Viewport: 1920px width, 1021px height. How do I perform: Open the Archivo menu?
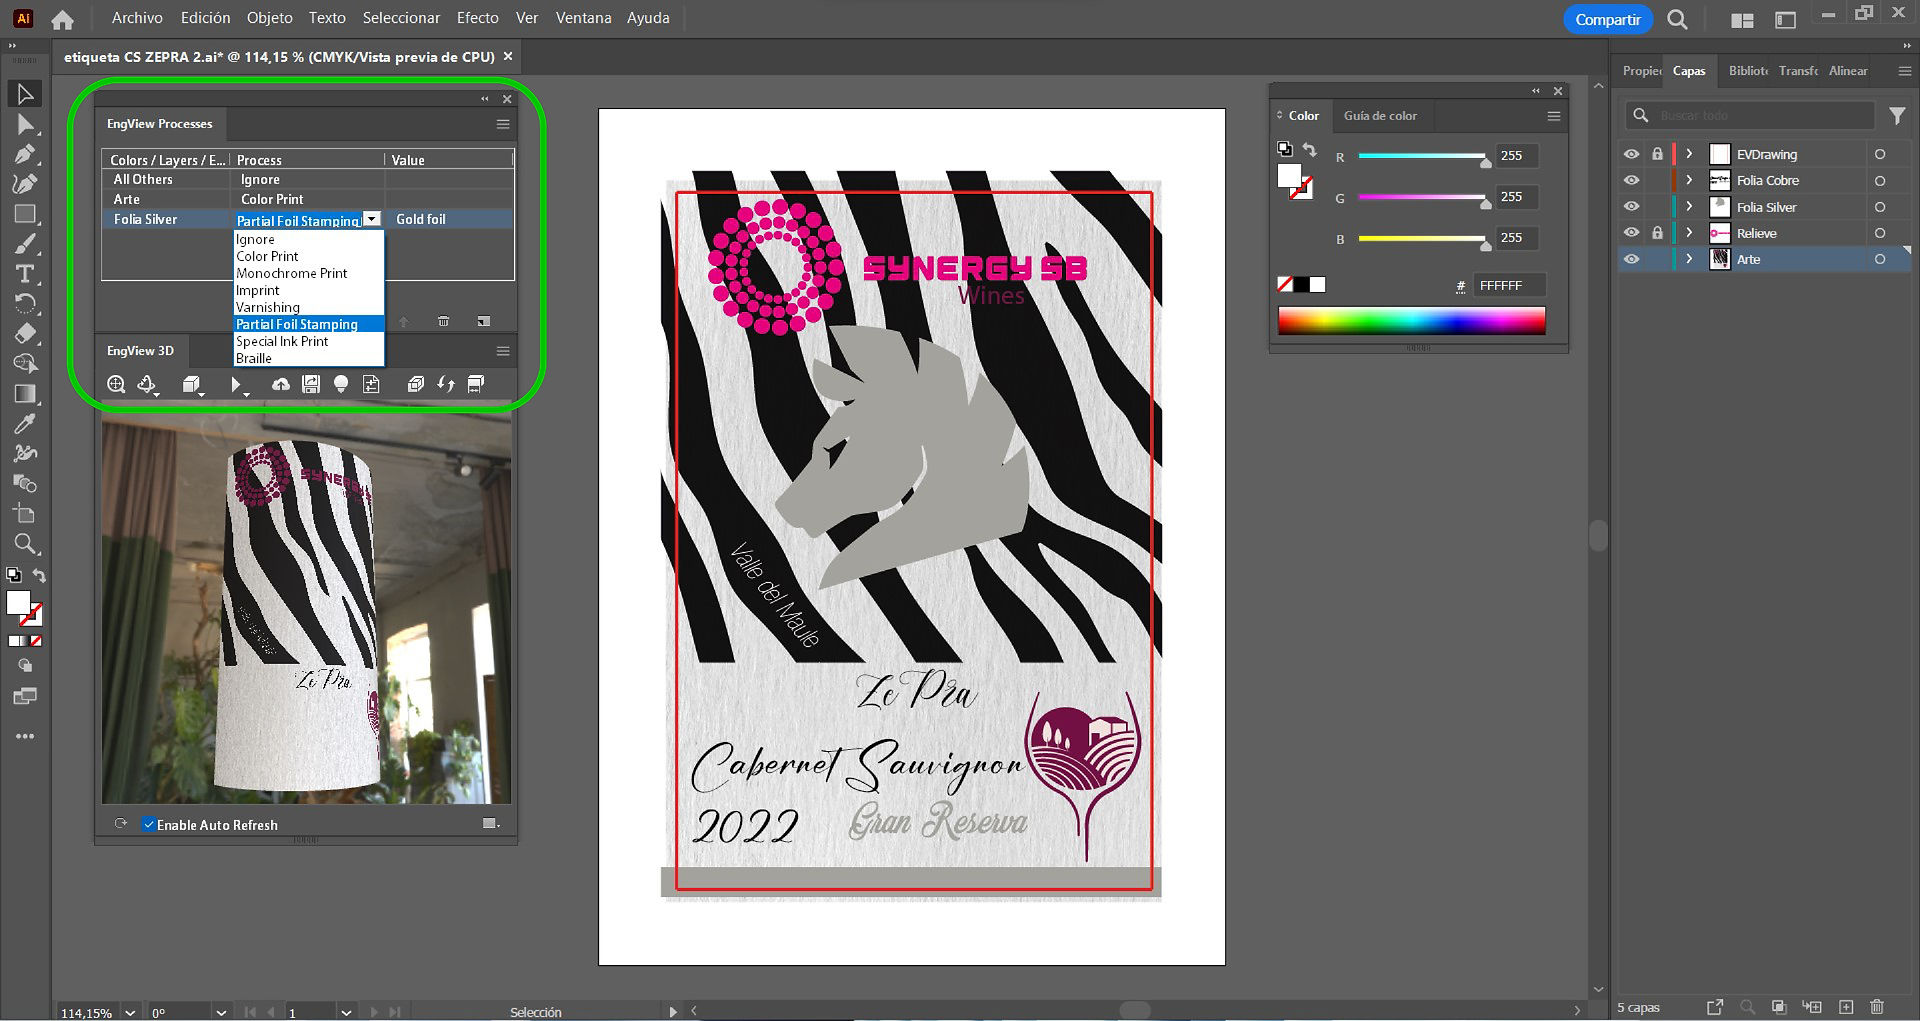[x=137, y=18]
